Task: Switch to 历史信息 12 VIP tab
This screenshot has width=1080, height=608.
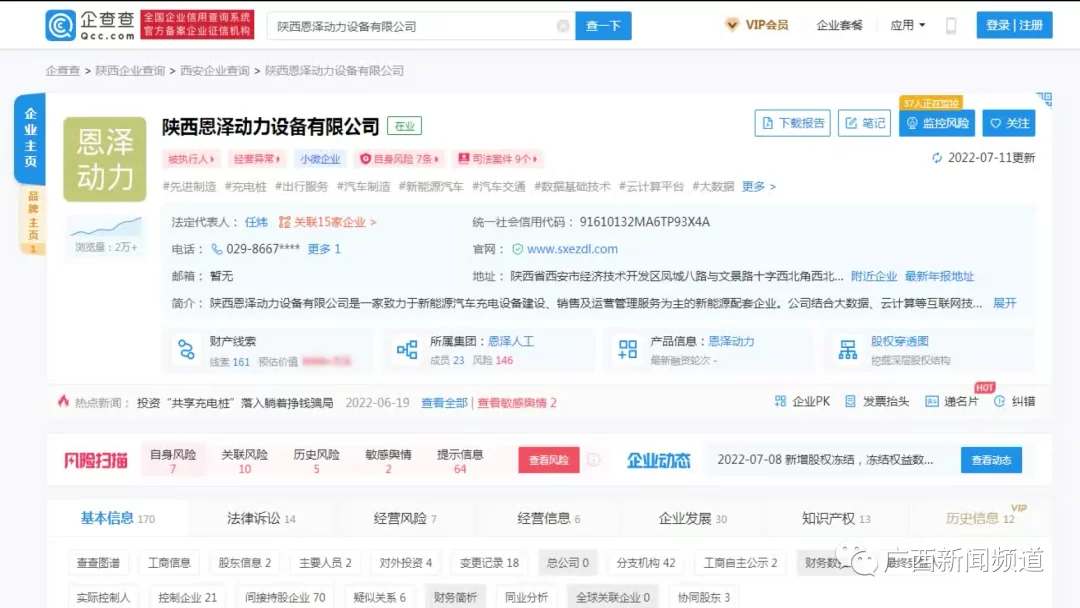Action: (x=980, y=518)
